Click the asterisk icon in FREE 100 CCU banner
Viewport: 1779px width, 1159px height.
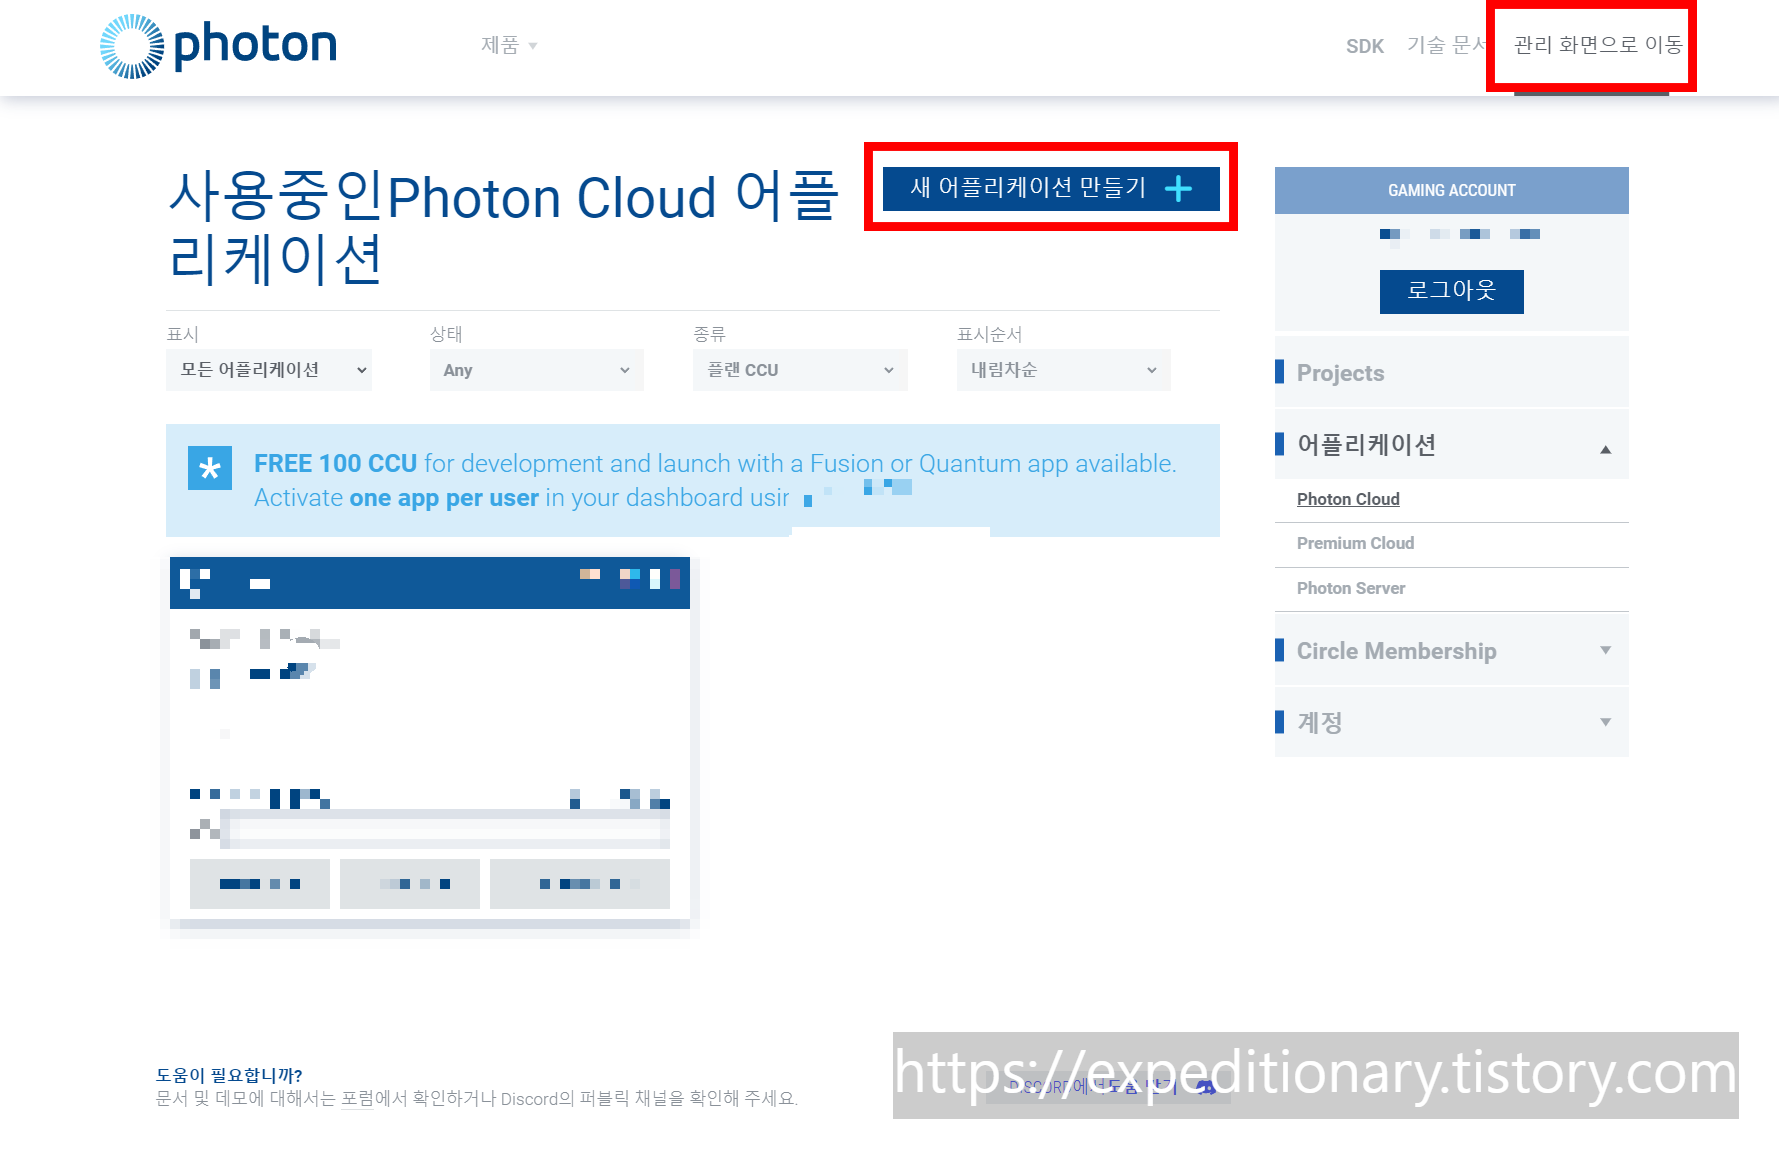click(x=210, y=468)
